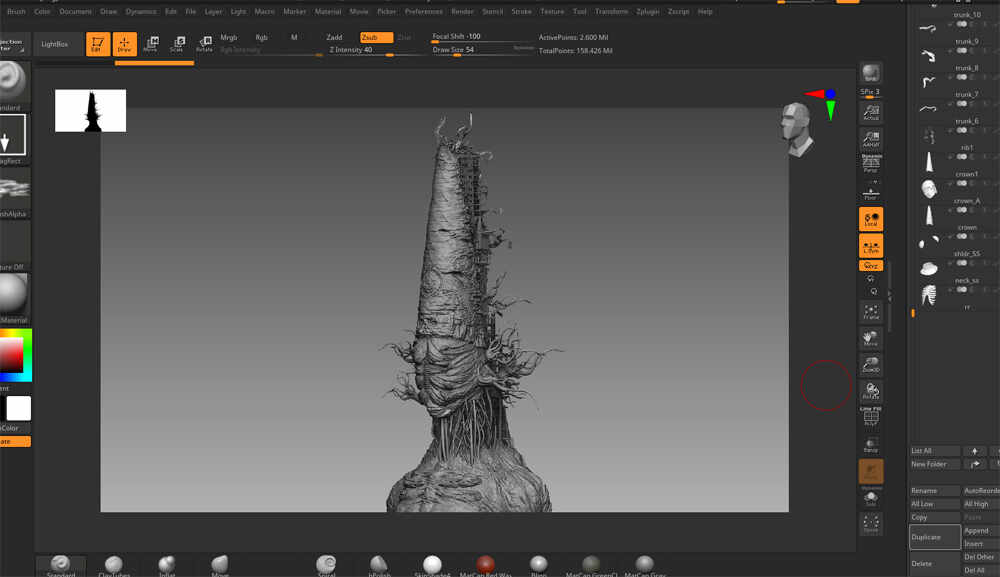This screenshot has width=1000, height=577.
Task: Choose the MatCap Red Wax material
Action: 485,566
